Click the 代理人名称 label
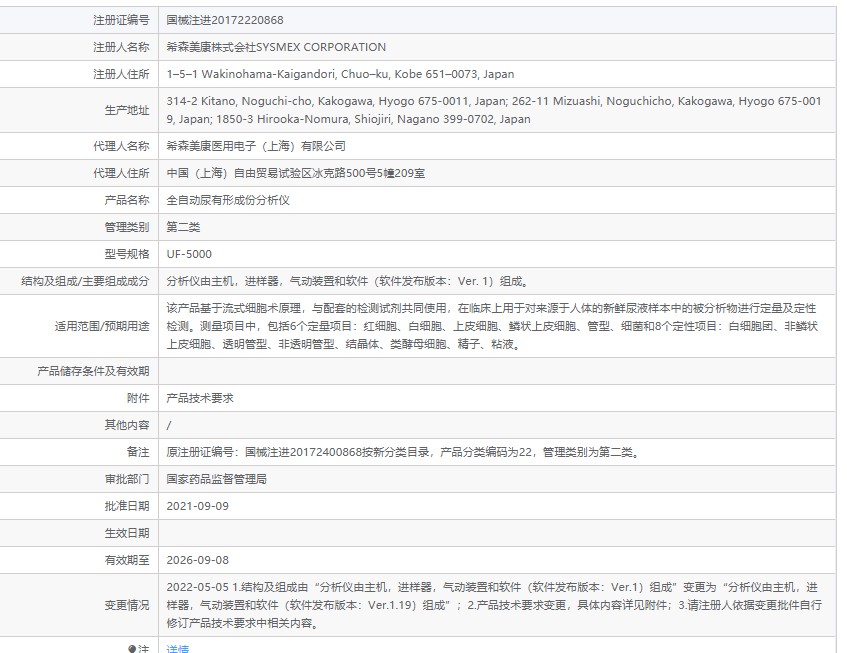This screenshot has height=653, width=847. click(x=121, y=146)
